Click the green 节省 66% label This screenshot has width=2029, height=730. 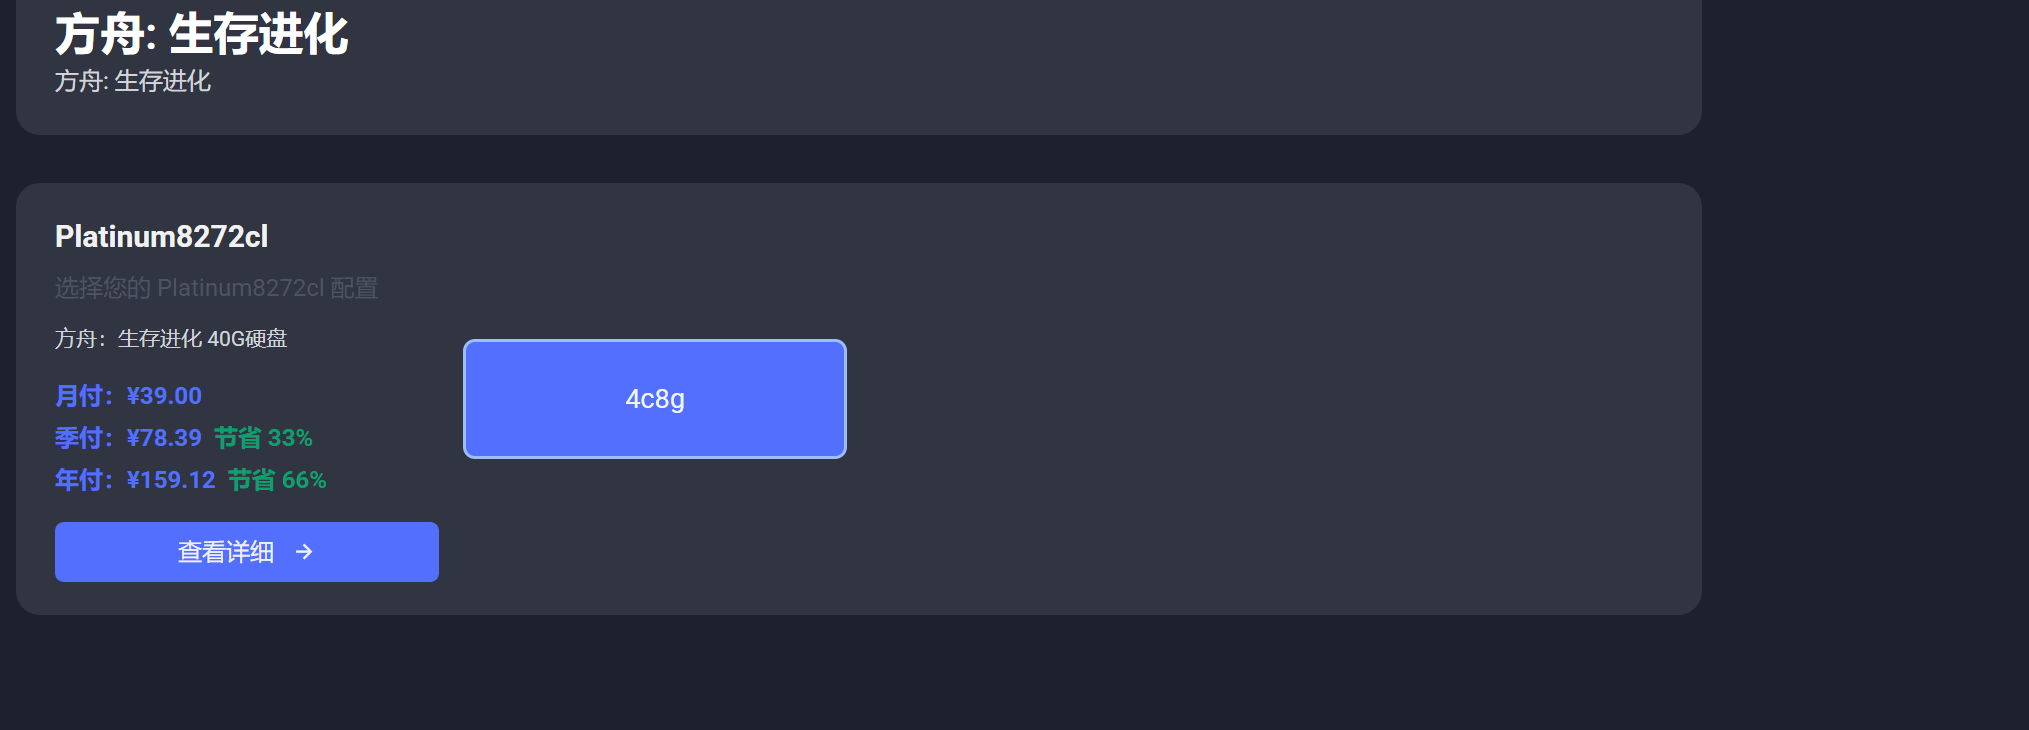pos(277,480)
